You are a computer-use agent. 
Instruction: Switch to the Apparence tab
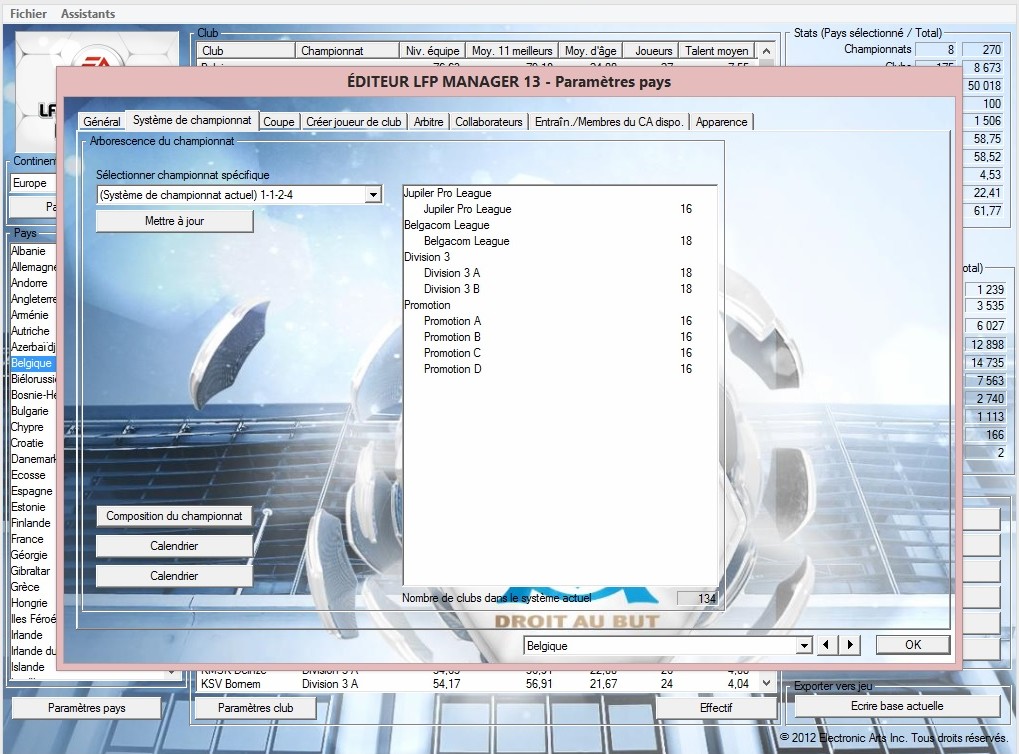click(721, 122)
